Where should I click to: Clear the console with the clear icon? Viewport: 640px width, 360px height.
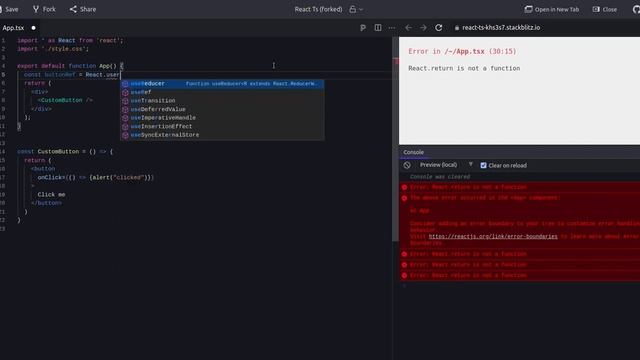tap(407, 165)
